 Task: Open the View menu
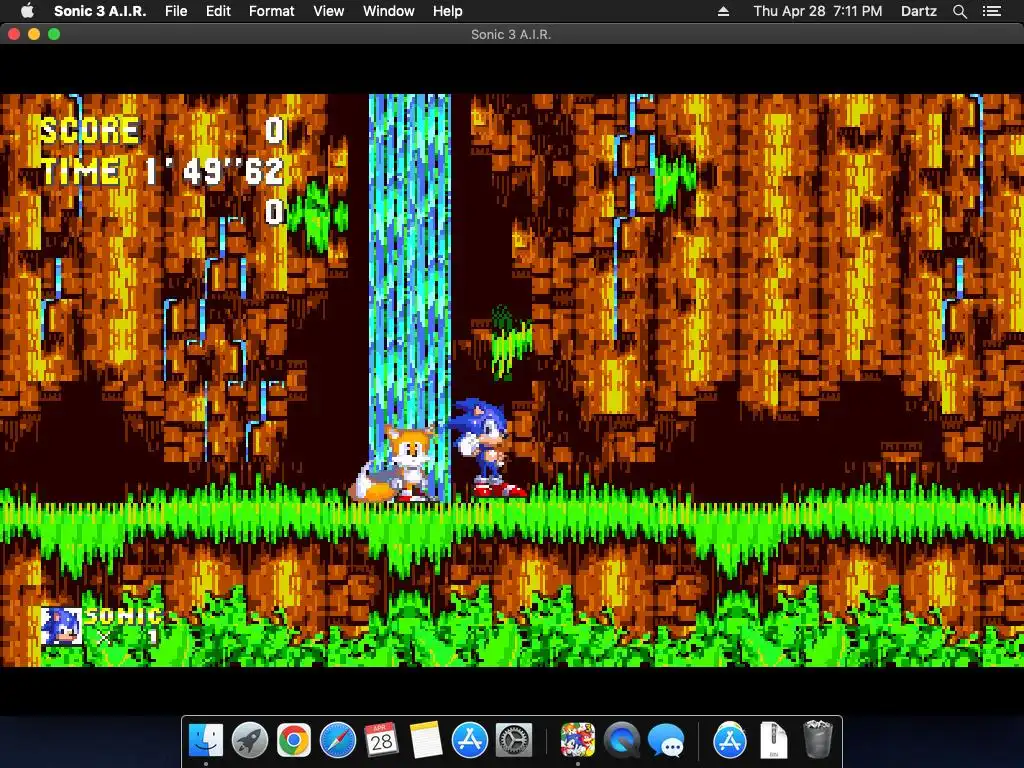pyautogui.click(x=328, y=11)
